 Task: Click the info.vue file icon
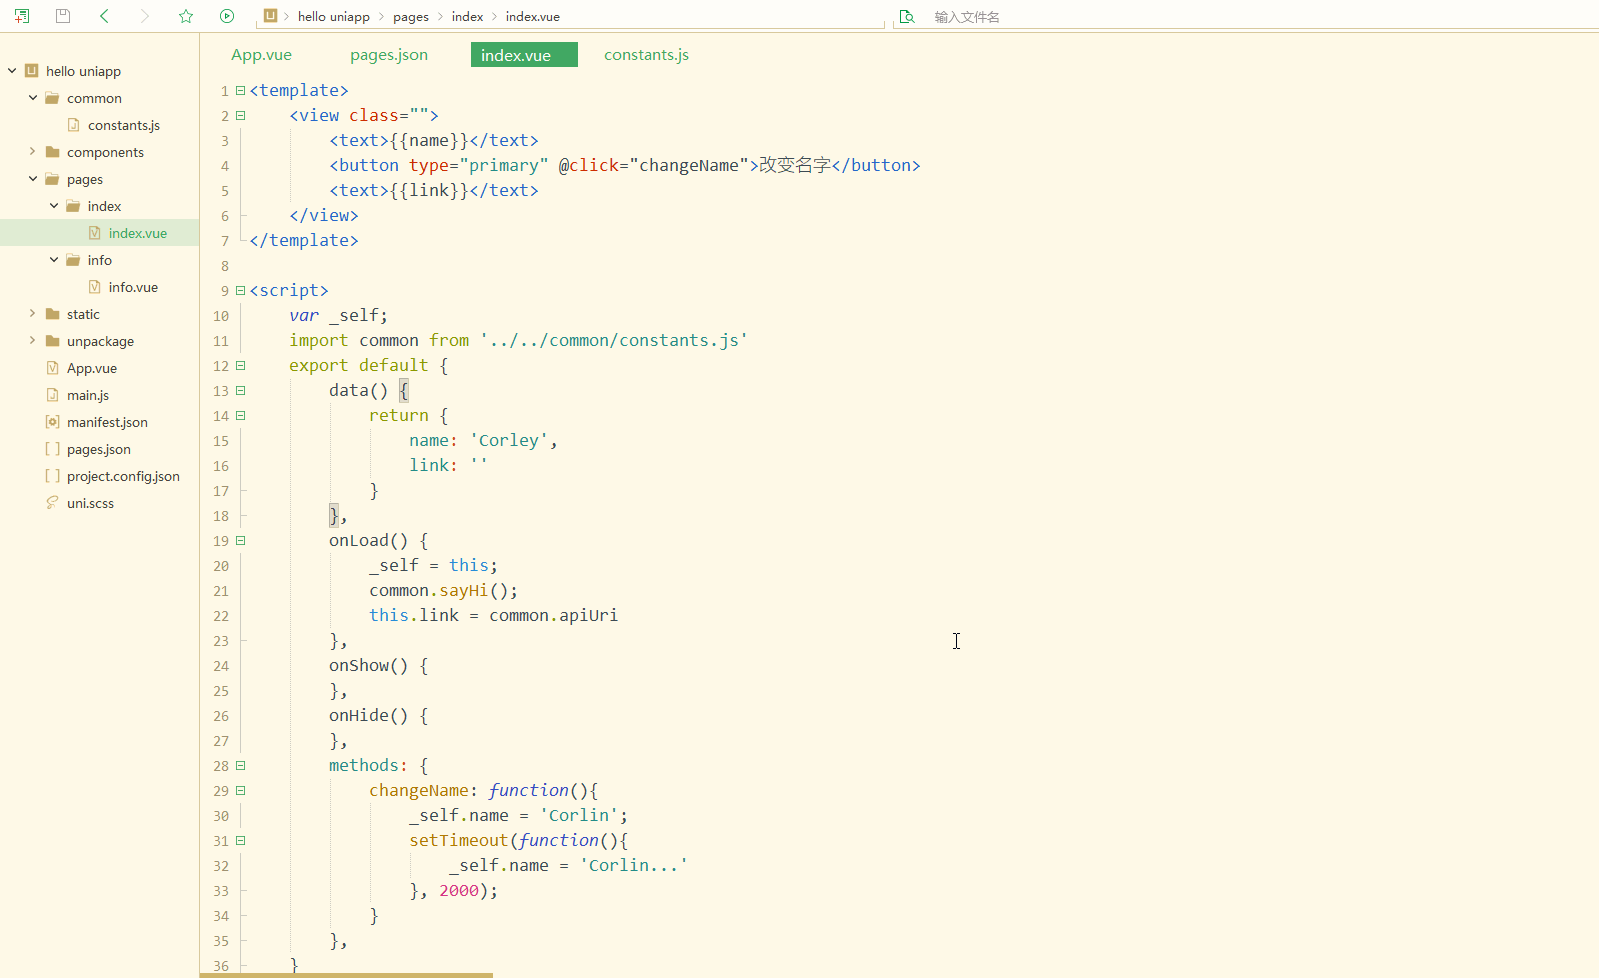pyautogui.click(x=94, y=287)
